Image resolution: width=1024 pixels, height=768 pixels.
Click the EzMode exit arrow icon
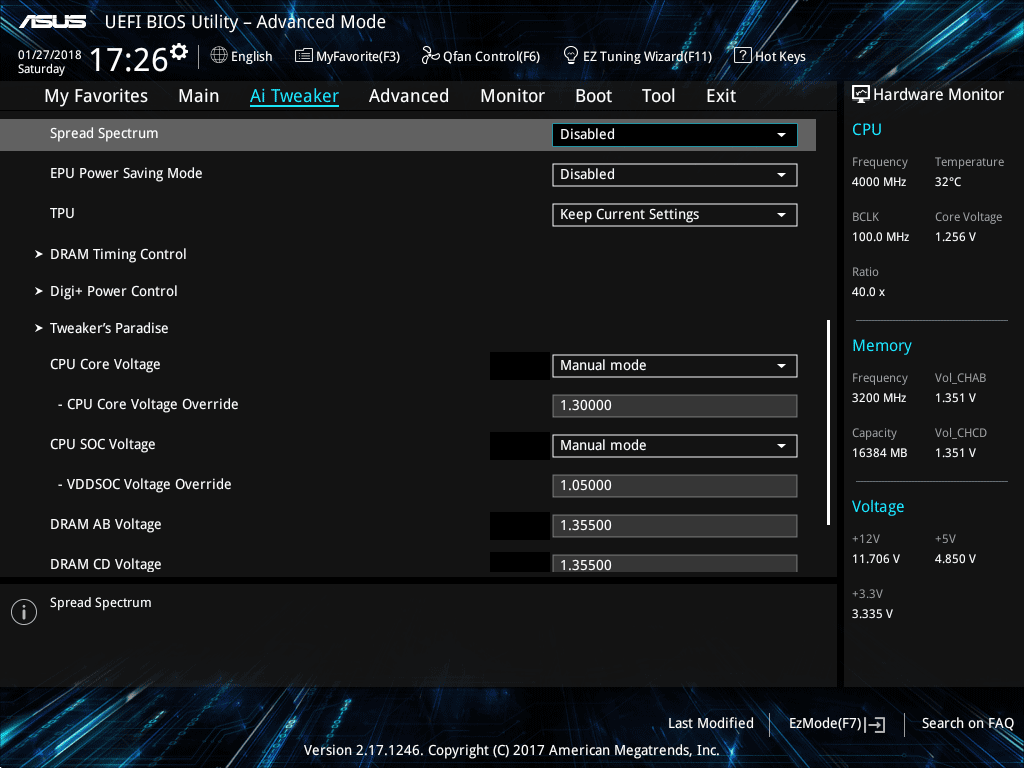875,724
